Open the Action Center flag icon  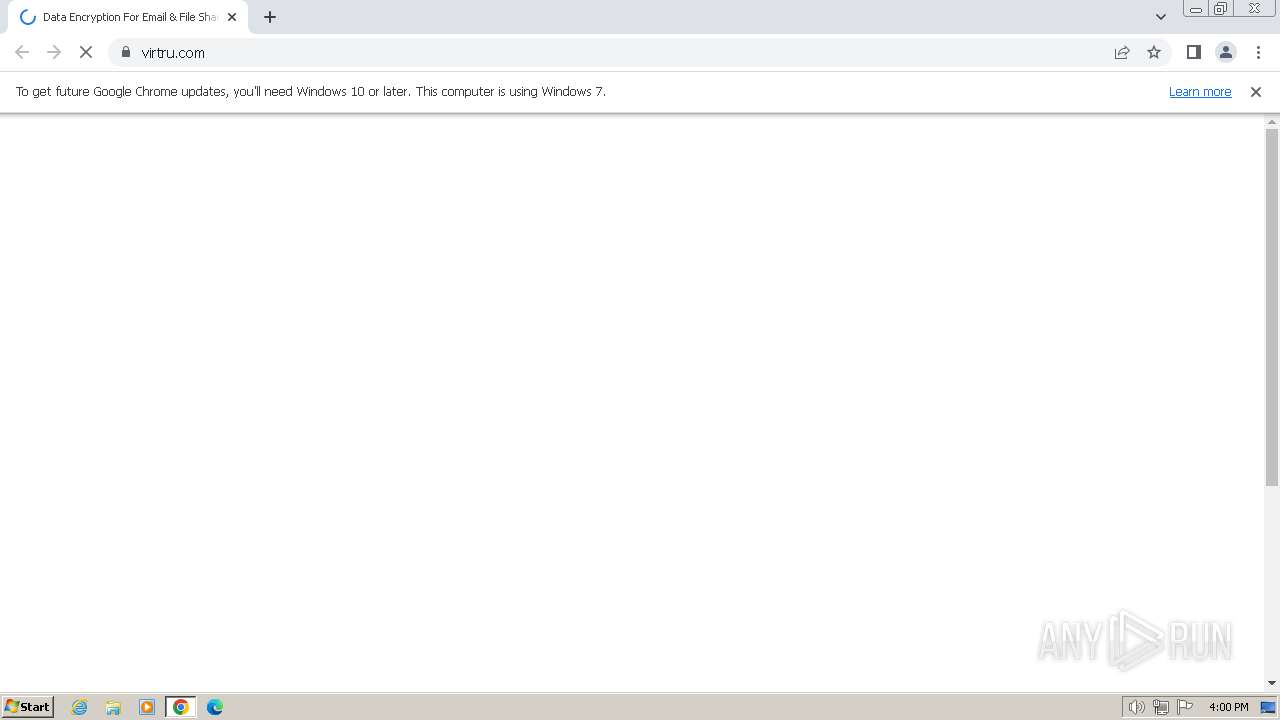1185,707
